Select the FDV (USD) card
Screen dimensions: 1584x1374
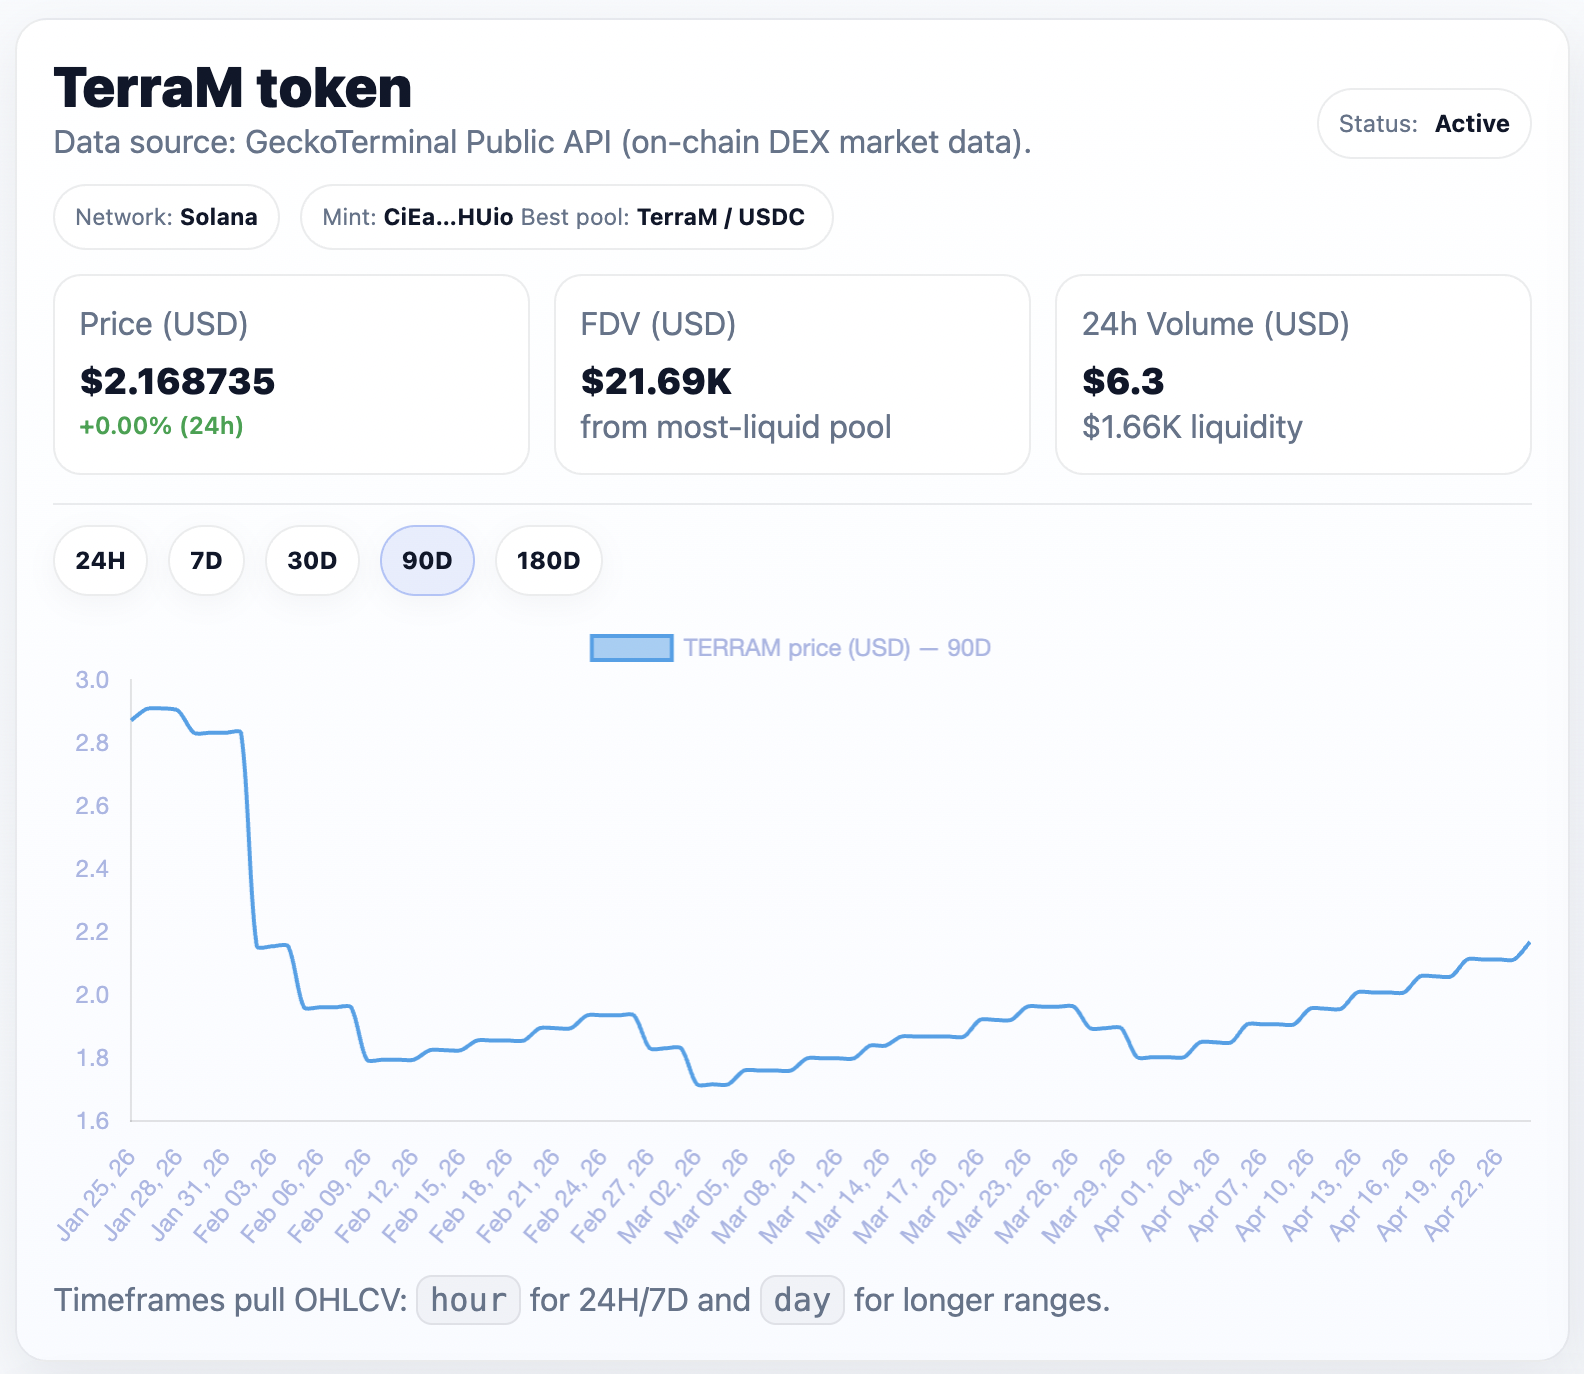coord(792,374)
